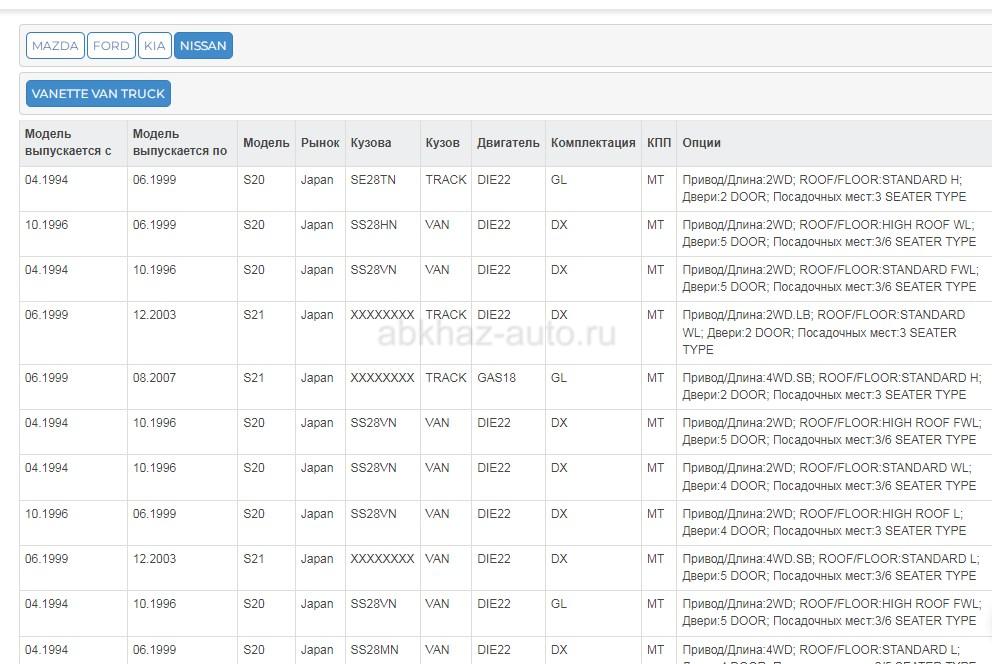The width and height of the screenshot is (992, 664).
Task: Select the SE28TN body code cell
Action: click(x=373, y=180)
